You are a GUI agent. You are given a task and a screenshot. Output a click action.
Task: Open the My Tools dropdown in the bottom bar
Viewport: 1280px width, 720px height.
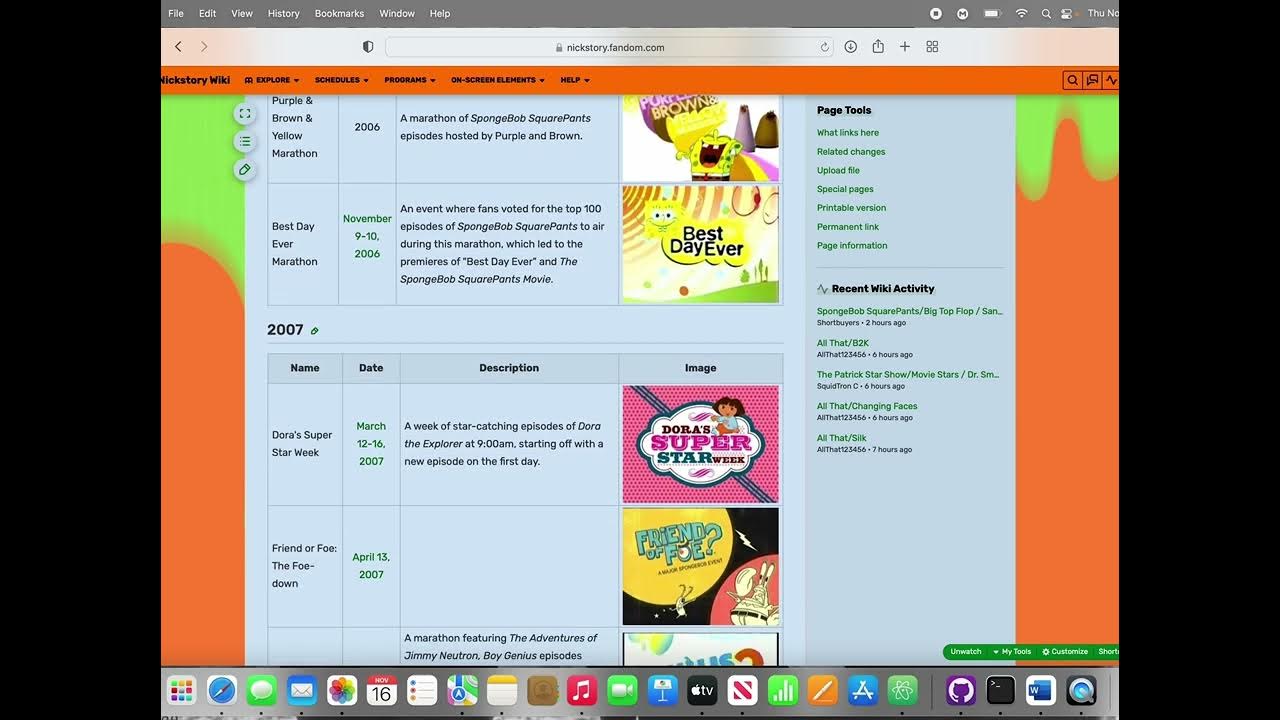click(x=1012, y=652)
